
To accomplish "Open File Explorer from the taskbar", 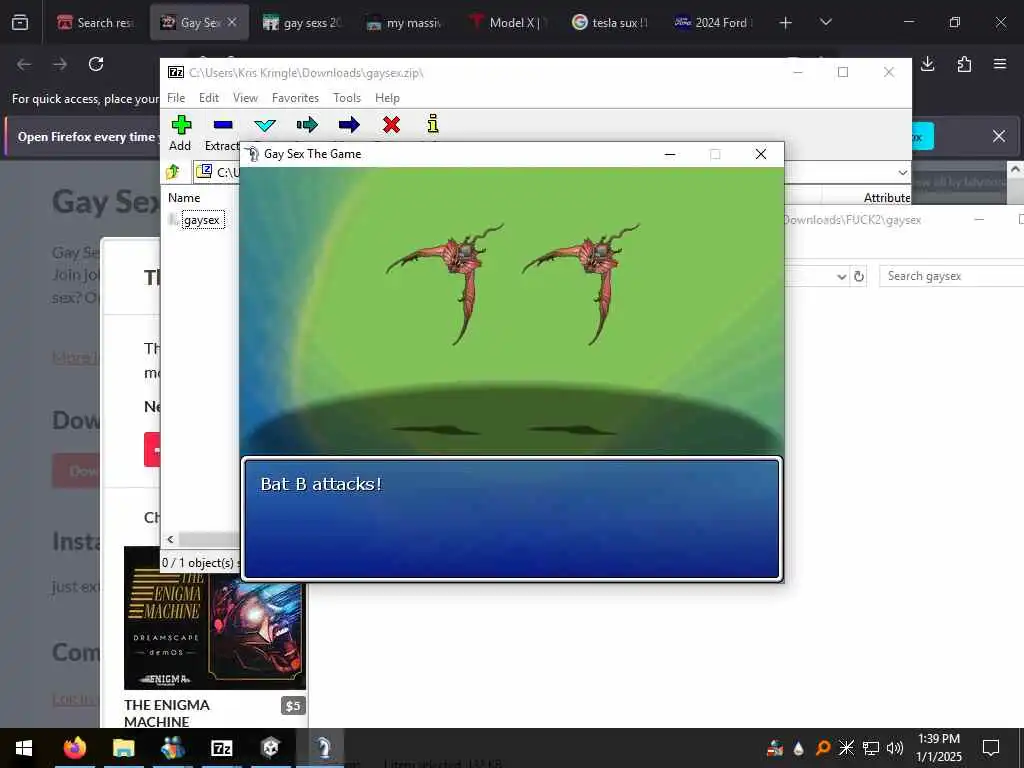I will click(x=123, y=748).
